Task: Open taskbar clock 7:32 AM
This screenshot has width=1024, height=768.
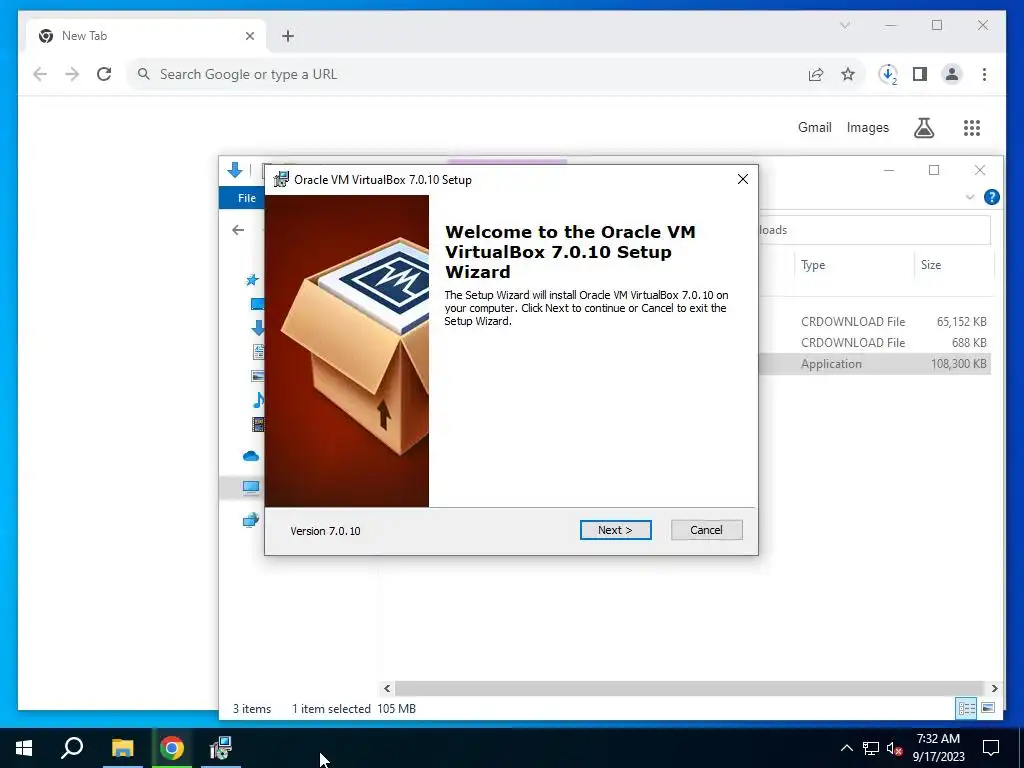Action: (938, 748)
